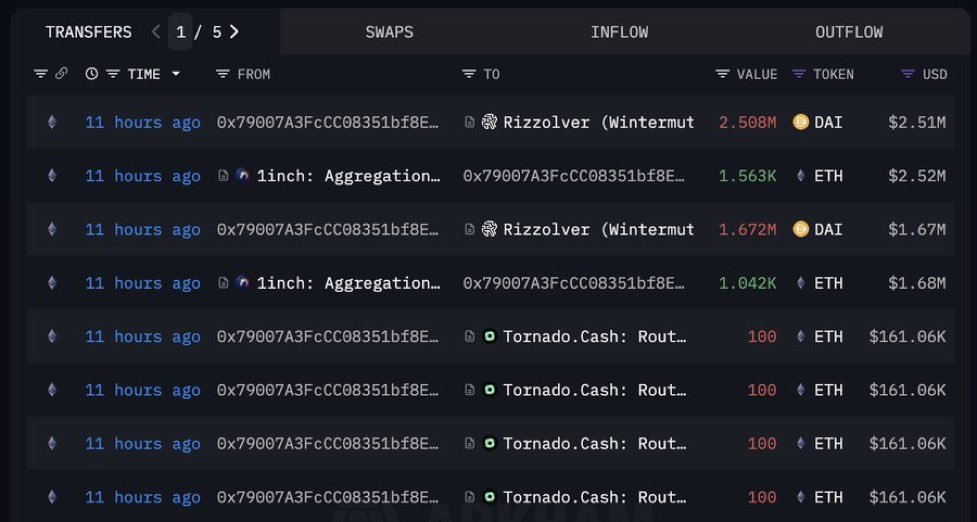Click 1inch logo icon on the 1.563K row
Viewport: 977px width, 522px height.
242,176
